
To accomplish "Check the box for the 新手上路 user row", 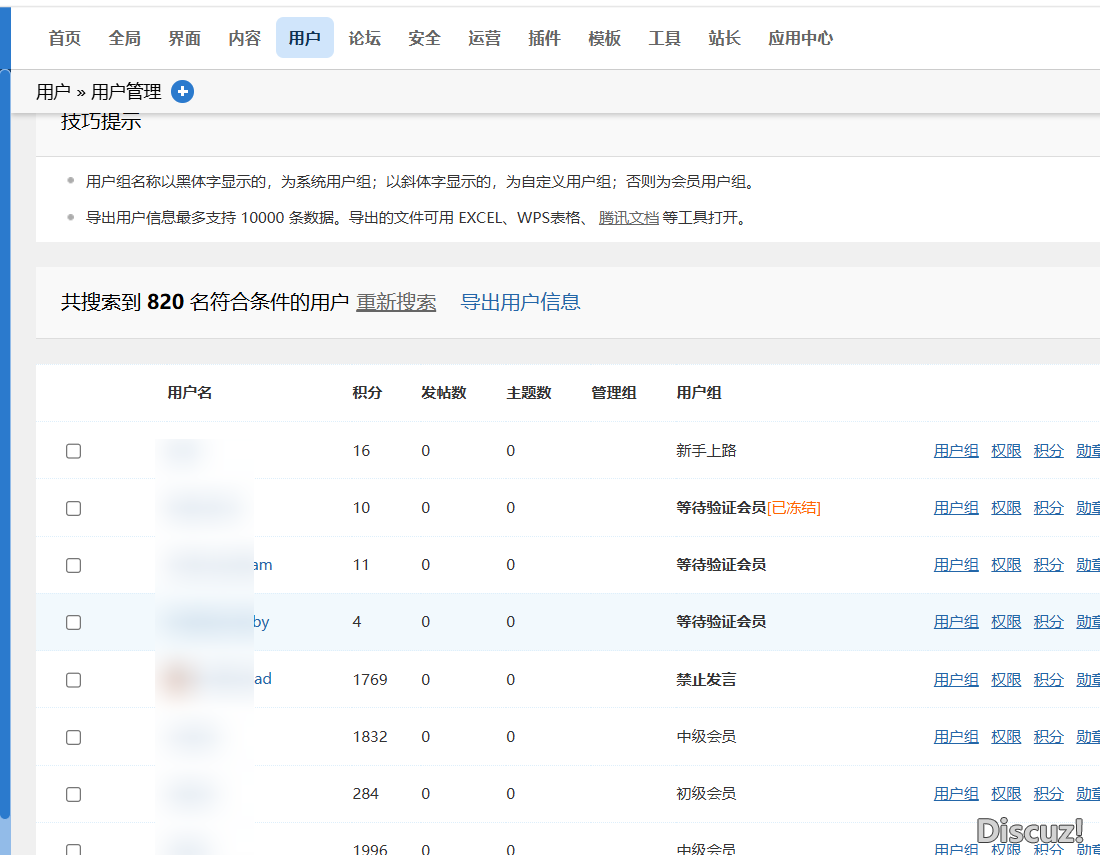I will tap(73, 451).
